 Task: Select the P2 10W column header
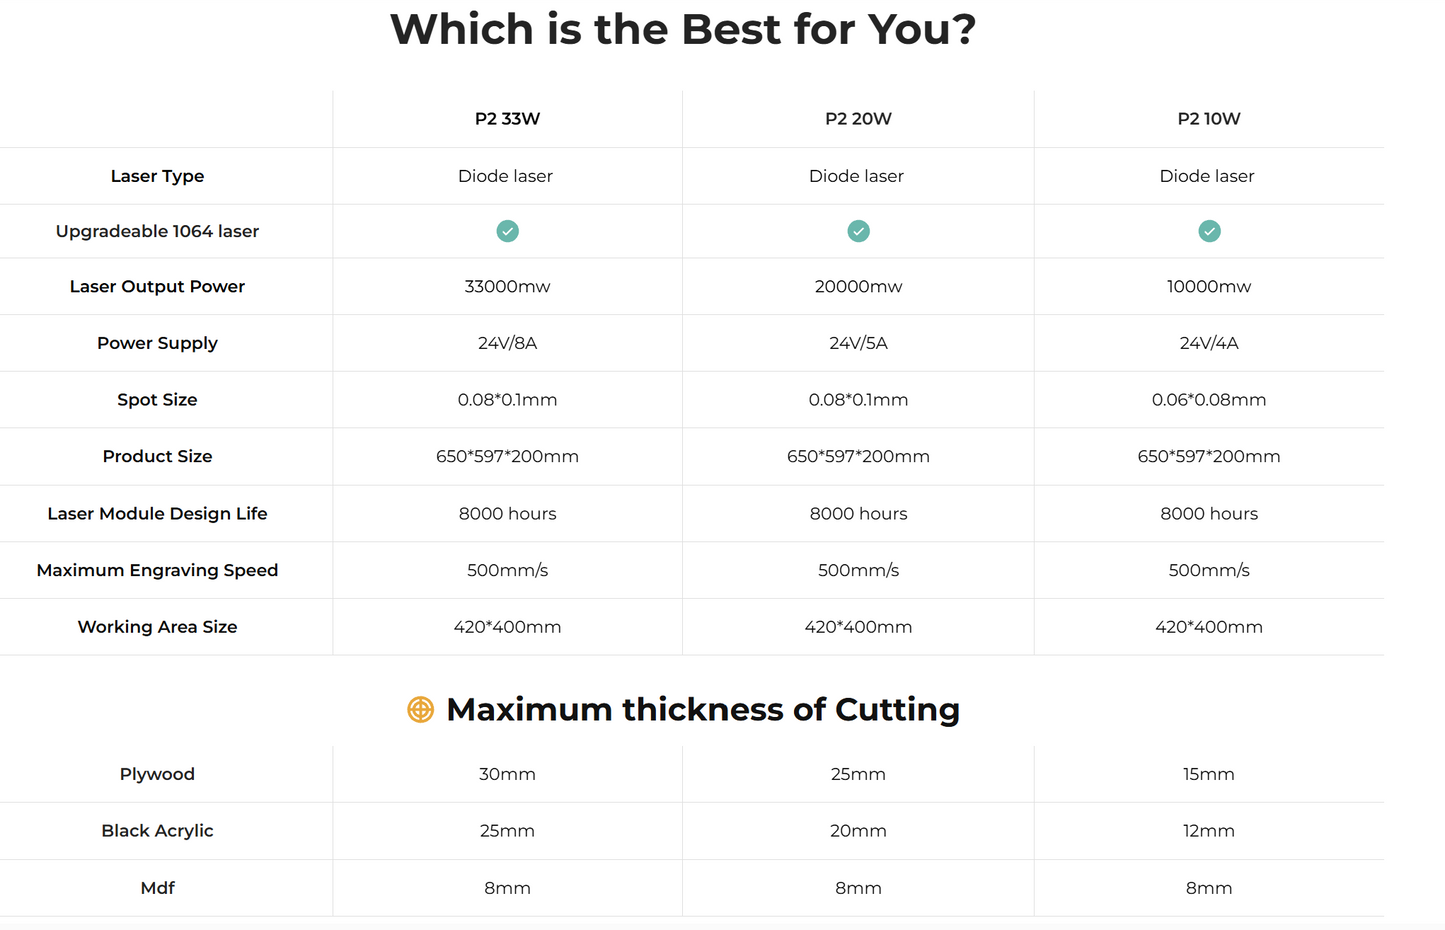(x=1209, y=119)
